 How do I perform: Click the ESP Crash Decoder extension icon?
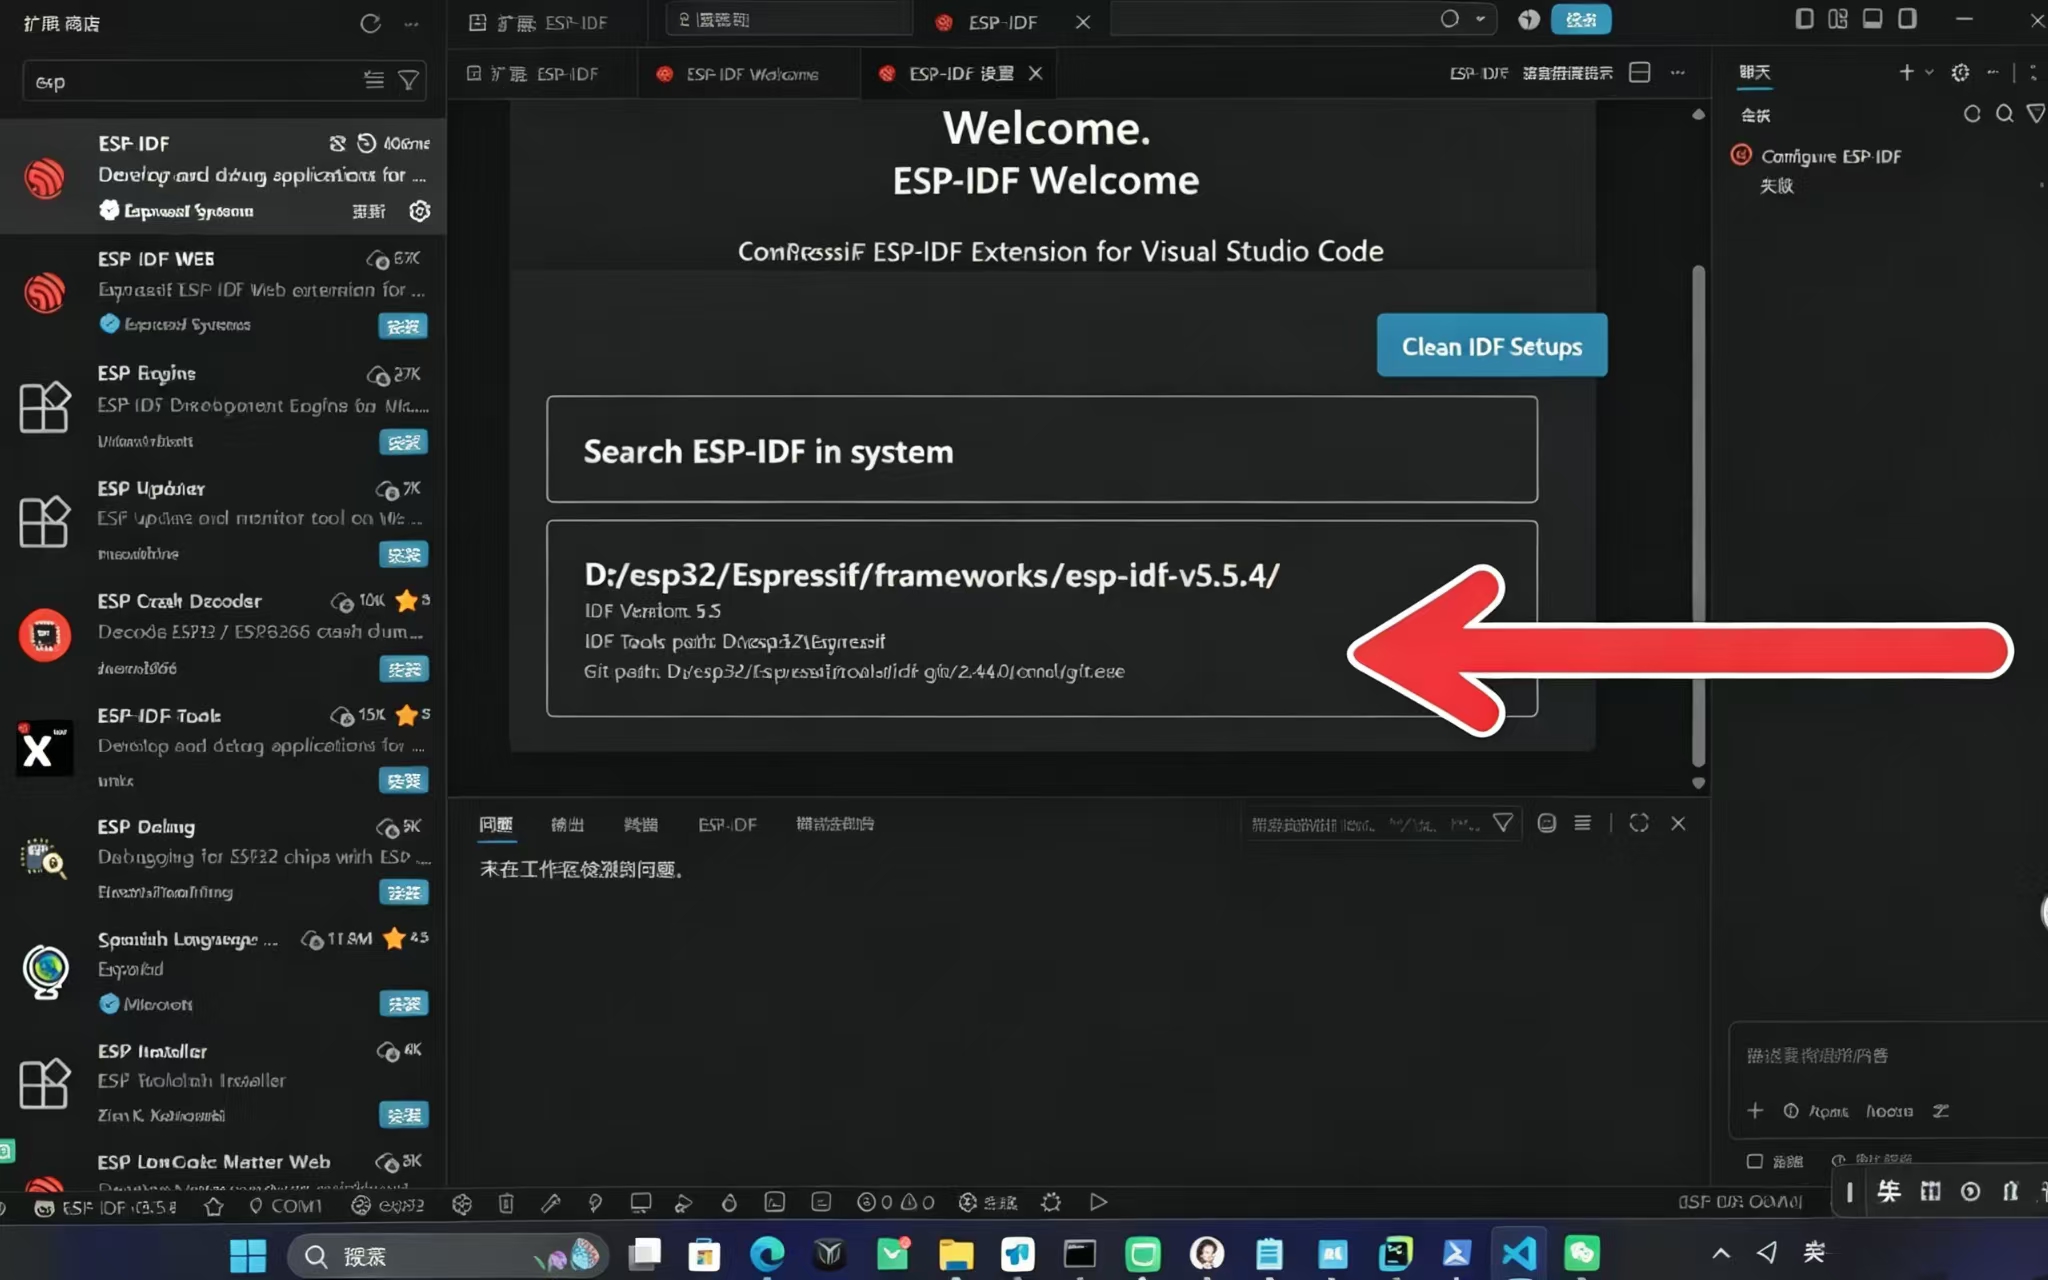45,635
